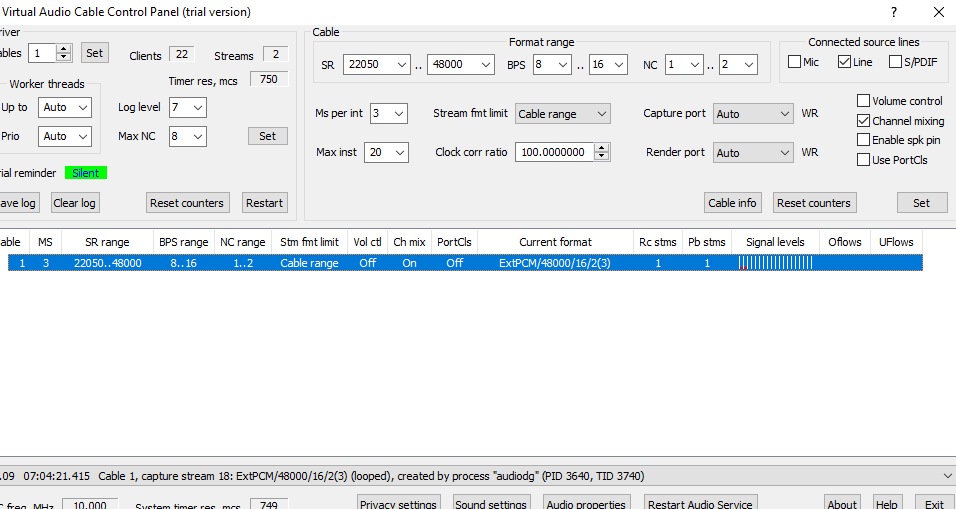Image resolution: width=956 pixels, height=509 pixels.
Task: Open Privacy settings
Action: click(x=398, y=502)
